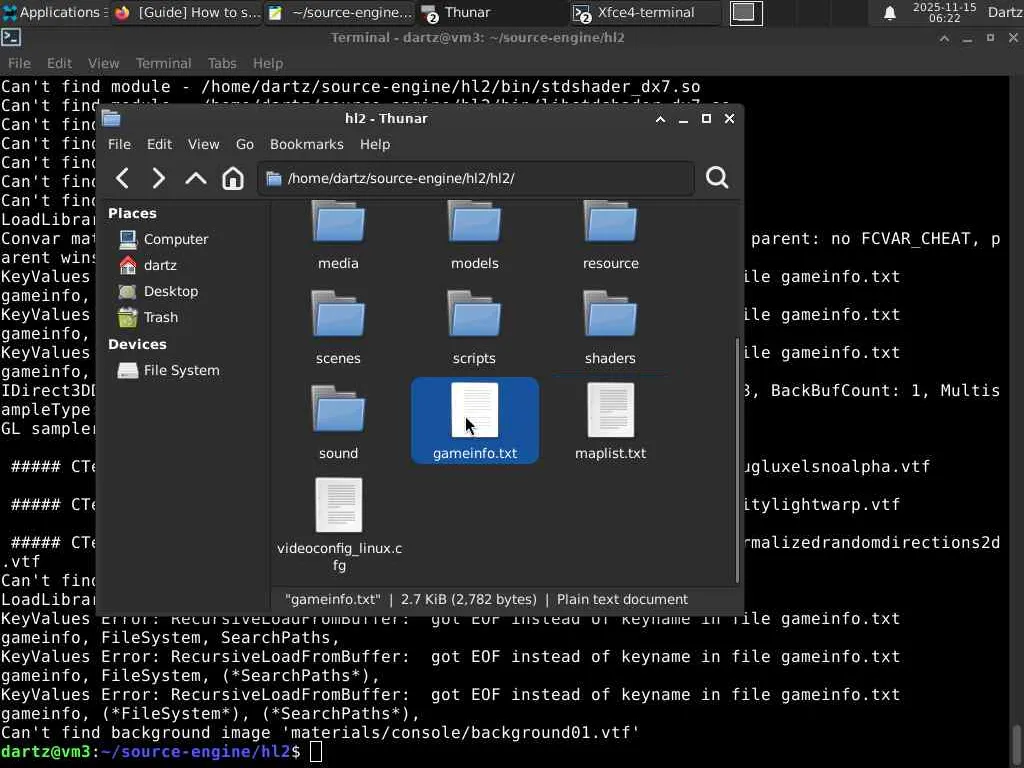Open the notification bell icon
Viewport: 1024px width, 768px height.
[889, 13]
